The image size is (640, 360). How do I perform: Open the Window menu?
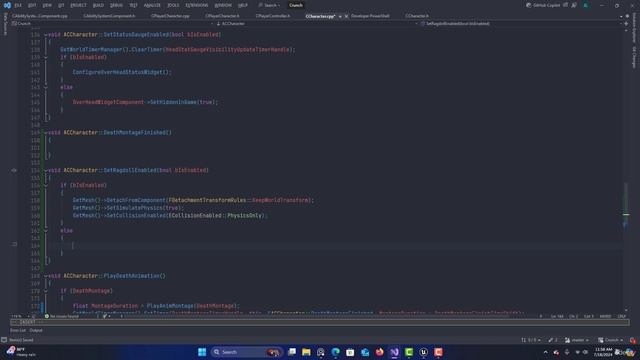[x=223, y=5]
